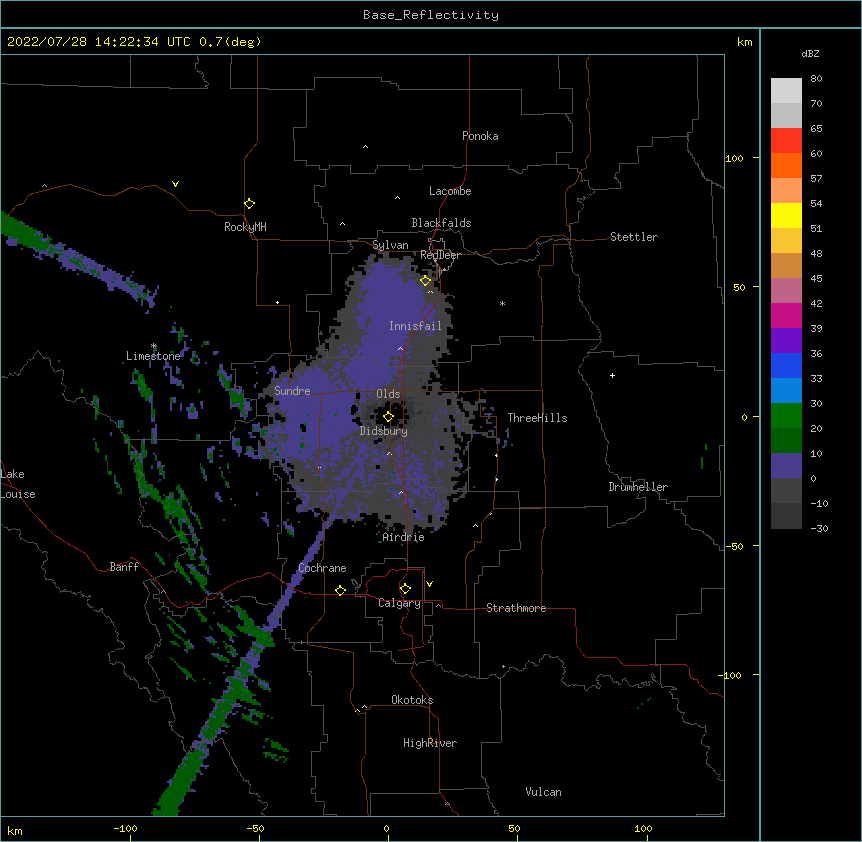Viewport: 862px width, 842px height.
Task: Click the purple 0-10 dBZ legend swatch
Action: 786,466
